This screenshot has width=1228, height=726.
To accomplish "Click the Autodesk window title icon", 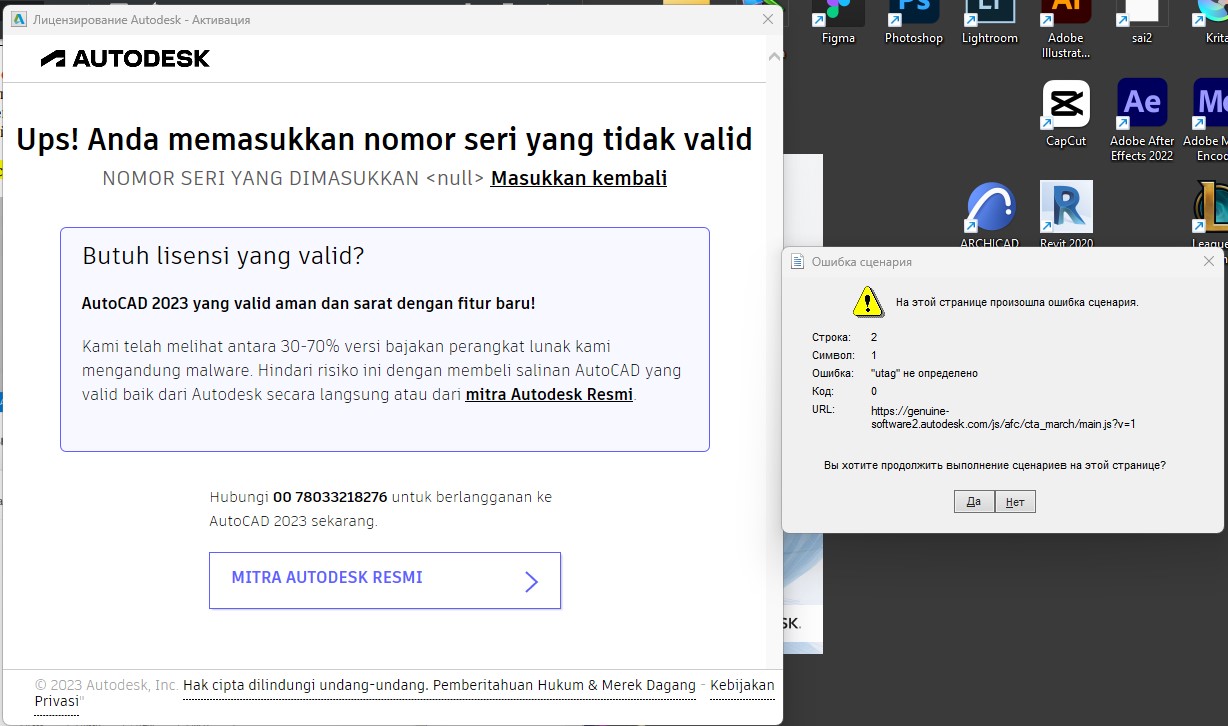I will tap(18, 19).
